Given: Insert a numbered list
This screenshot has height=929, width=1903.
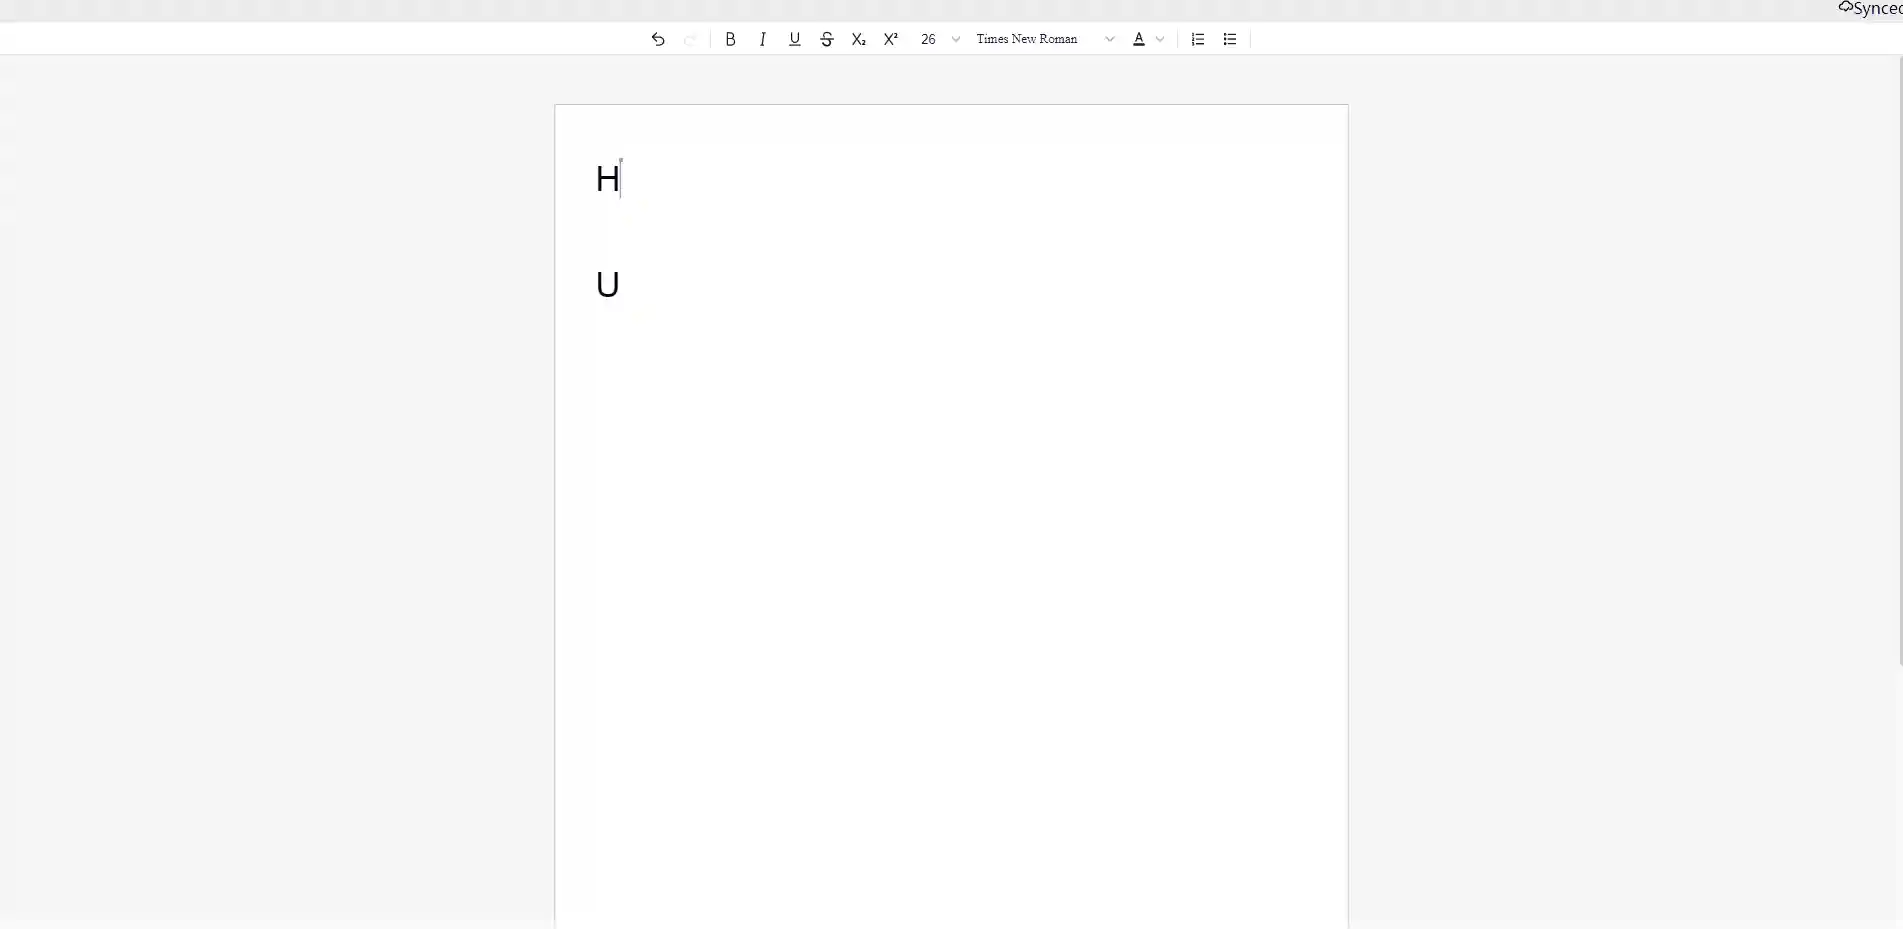Looking at the screenshot, I should (1197, 39).
